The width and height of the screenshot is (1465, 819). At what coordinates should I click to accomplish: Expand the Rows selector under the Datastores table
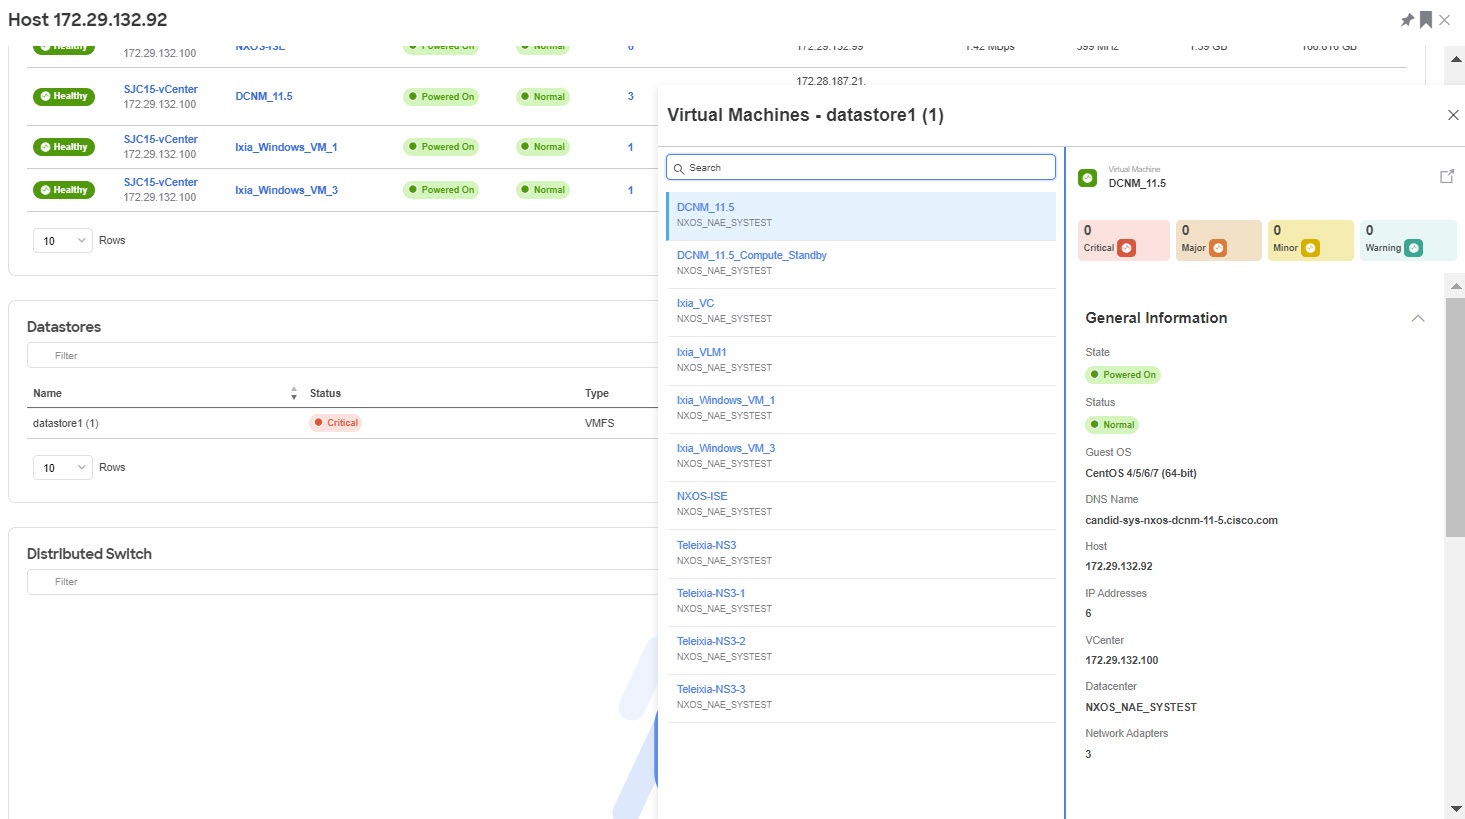[62, 467]
